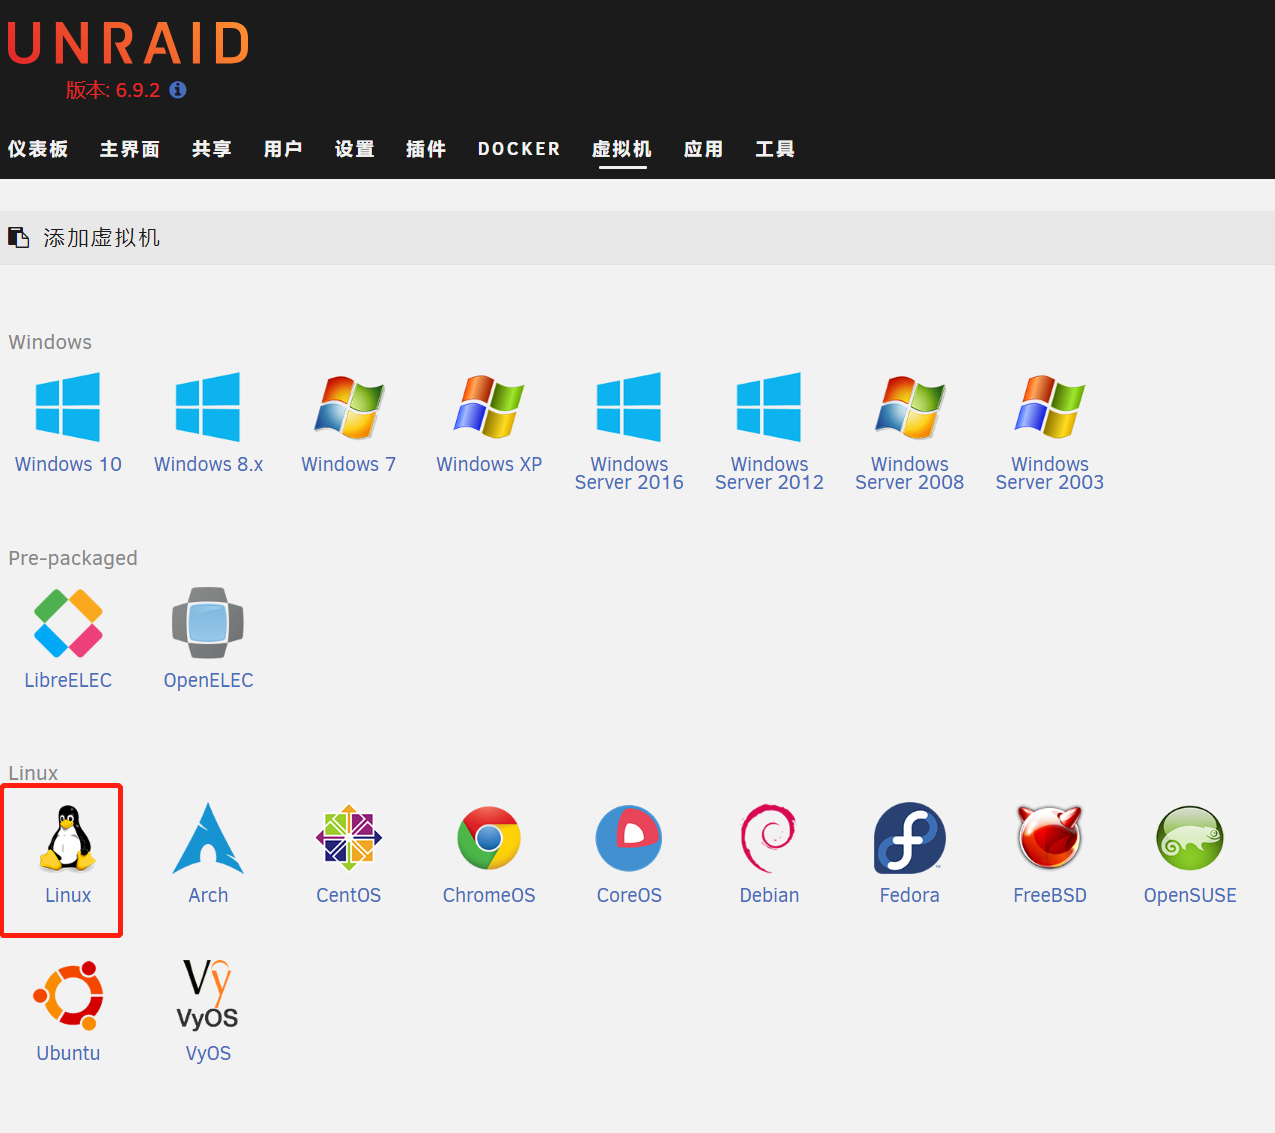Select the 虚拟机 VMs tab
Viewport: 1275px width, 1133px height.
click(622, 149)
